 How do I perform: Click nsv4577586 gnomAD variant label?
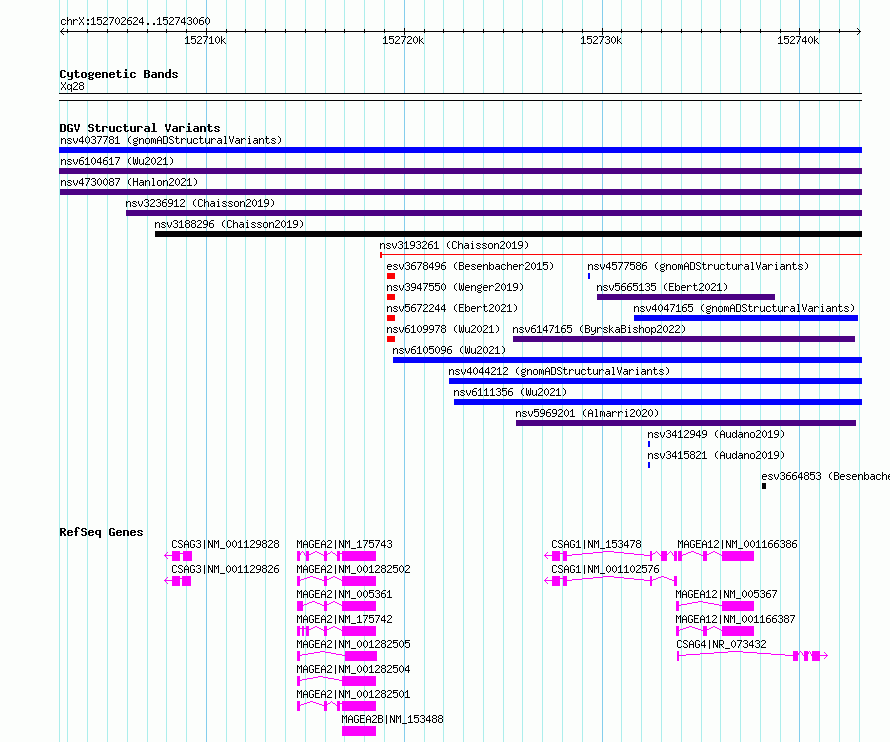tap(698, 266)
